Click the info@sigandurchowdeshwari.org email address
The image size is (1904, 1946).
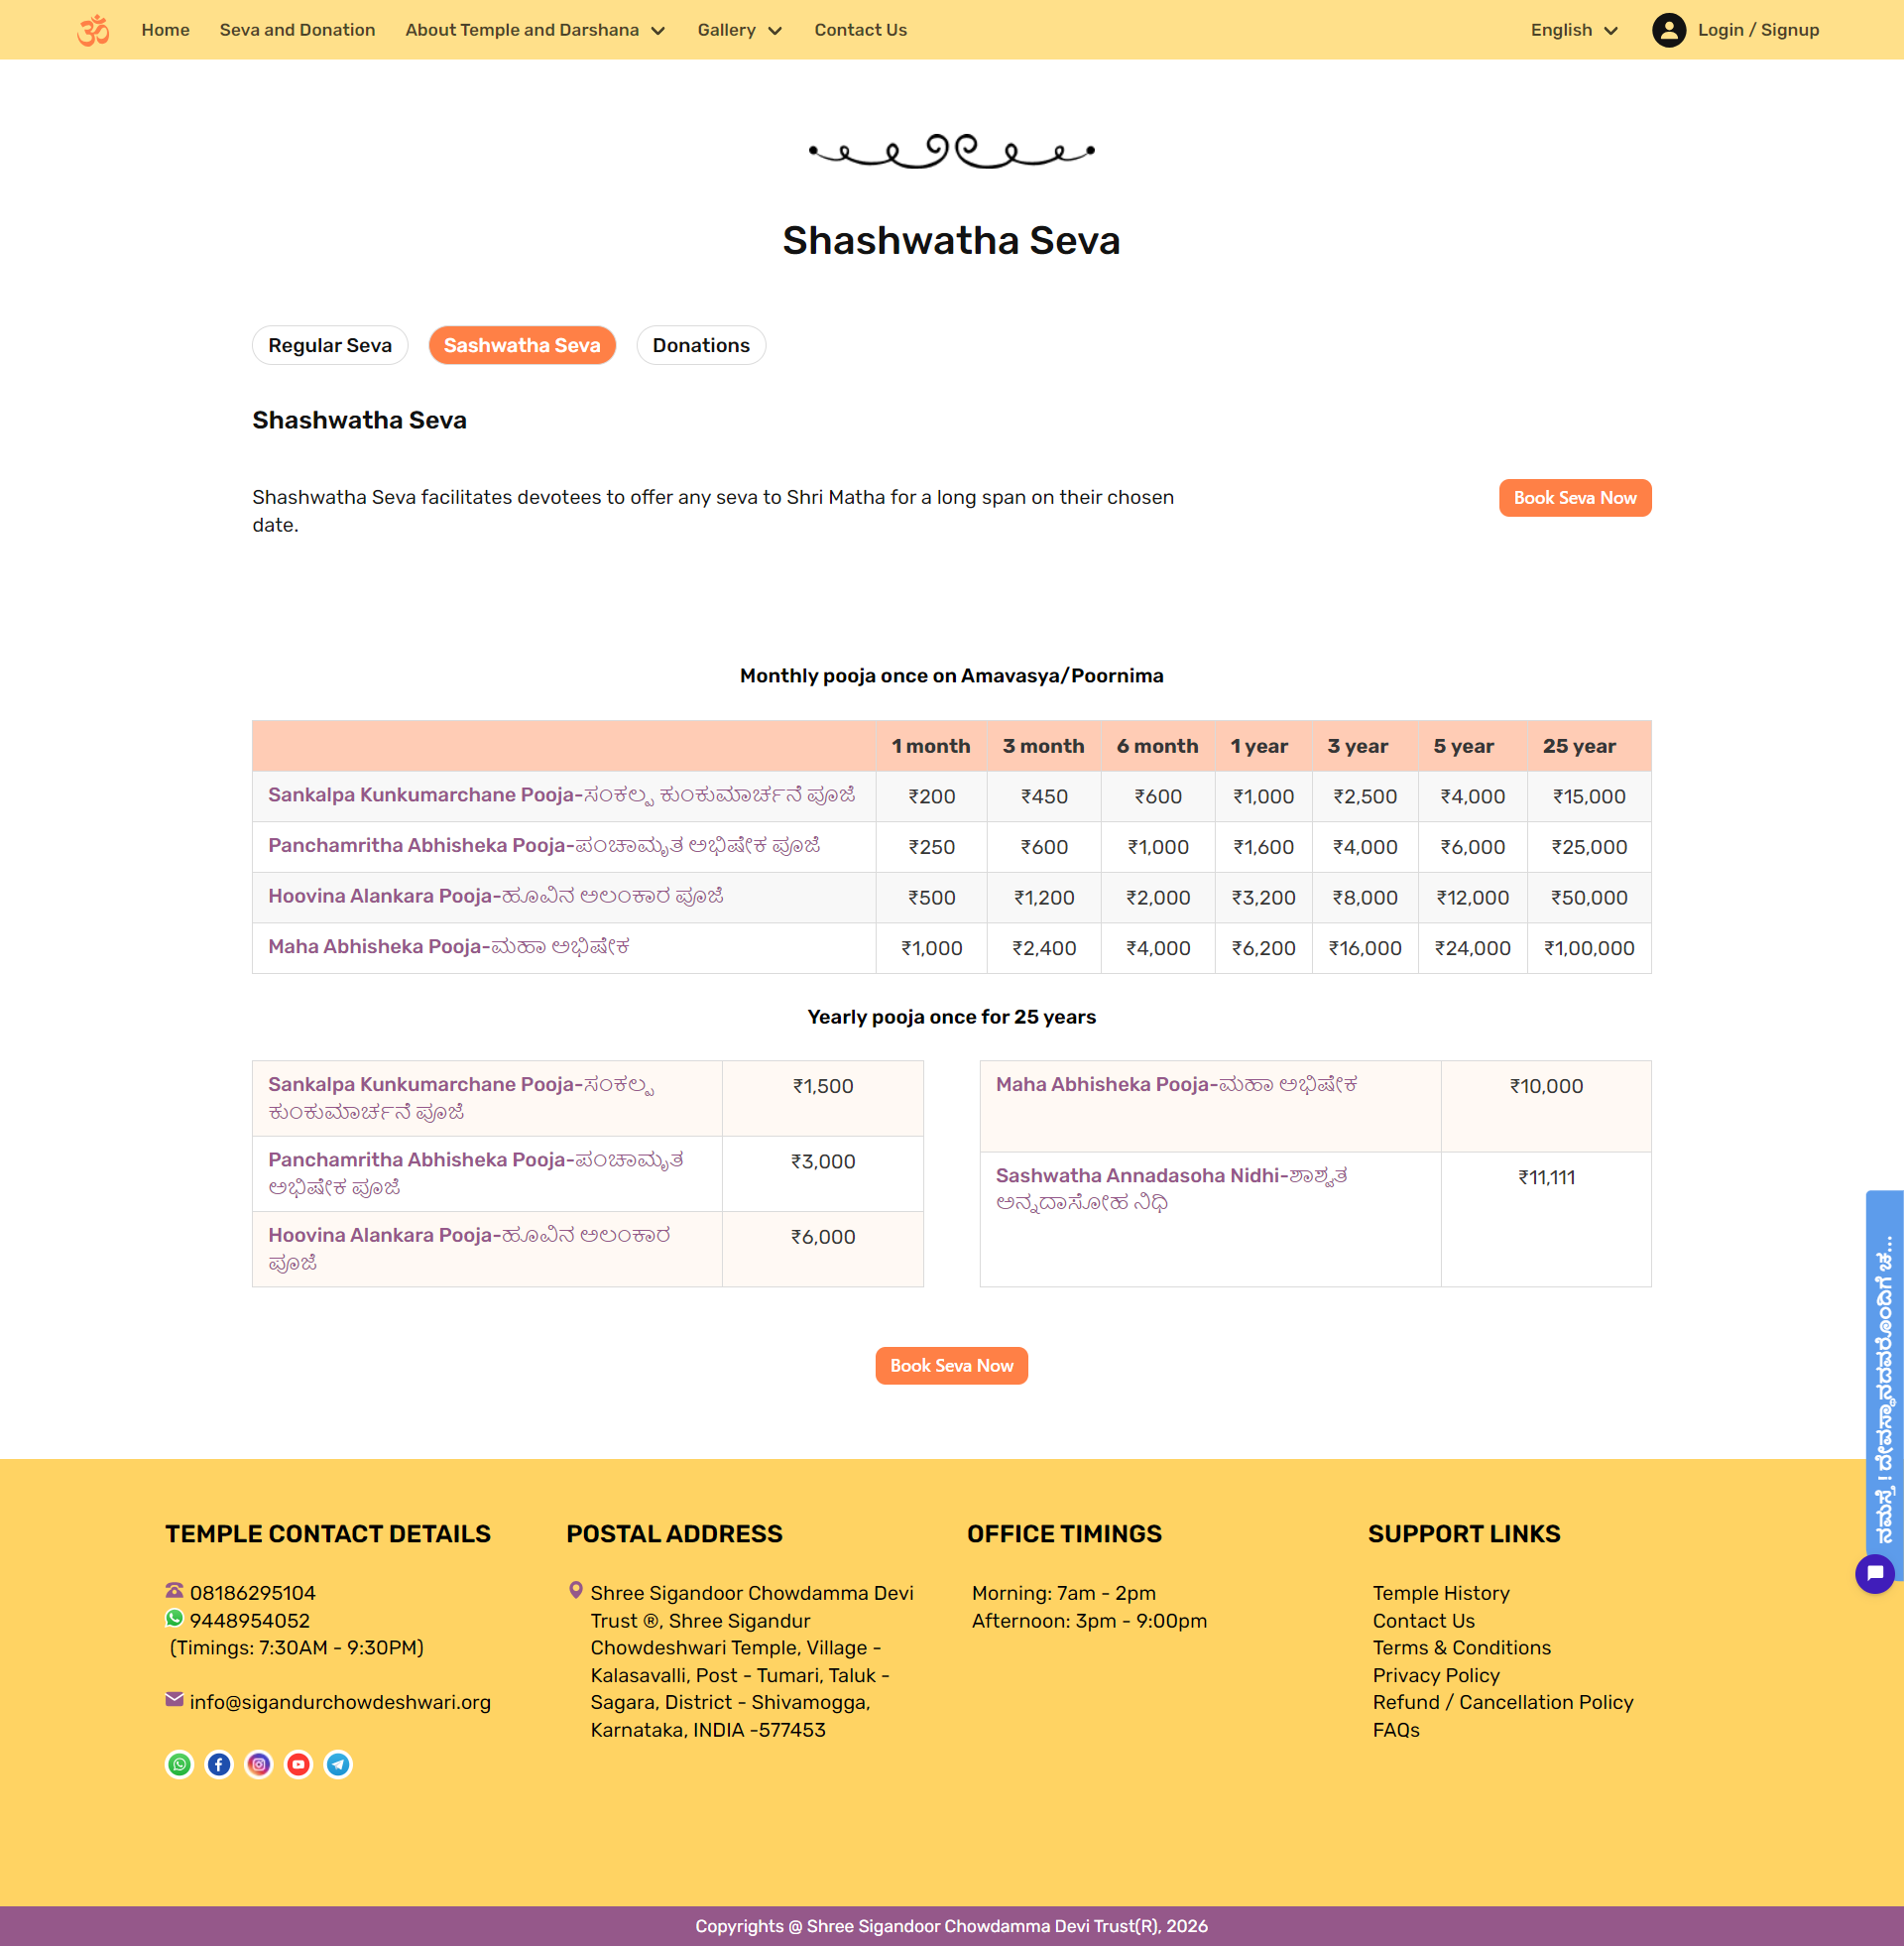340,1703
